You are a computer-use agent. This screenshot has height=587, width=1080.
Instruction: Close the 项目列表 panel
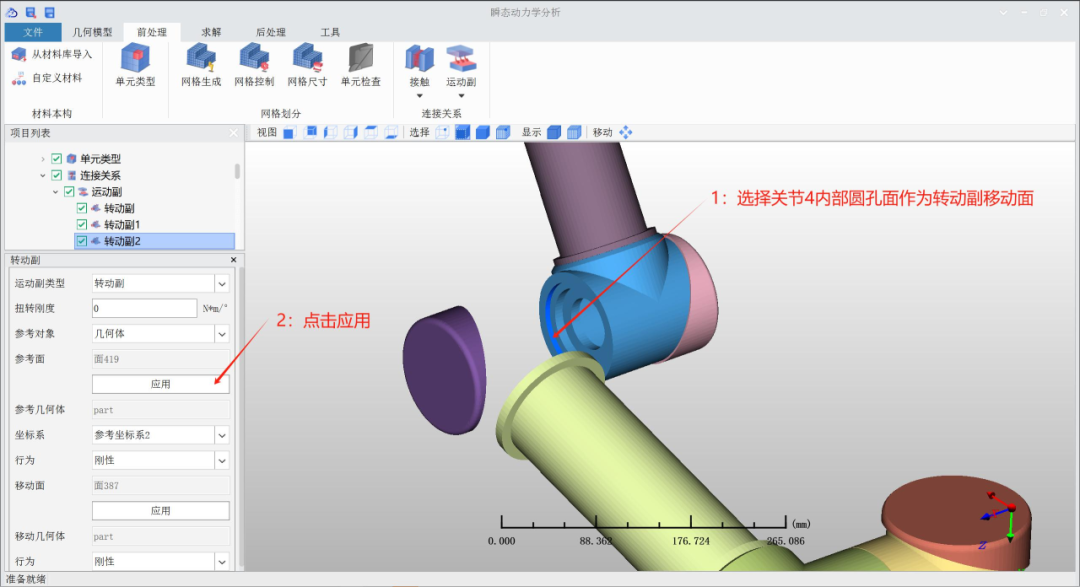[x=233, y=133]
